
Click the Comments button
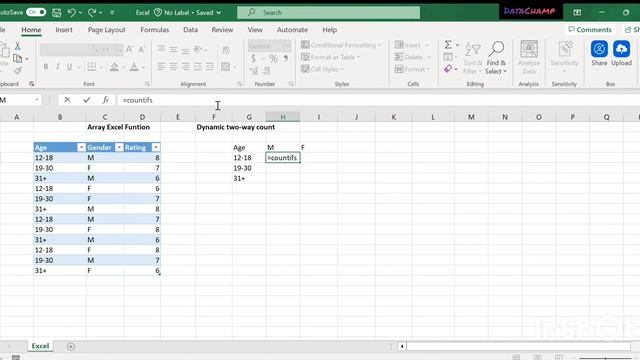coord(590,29)
